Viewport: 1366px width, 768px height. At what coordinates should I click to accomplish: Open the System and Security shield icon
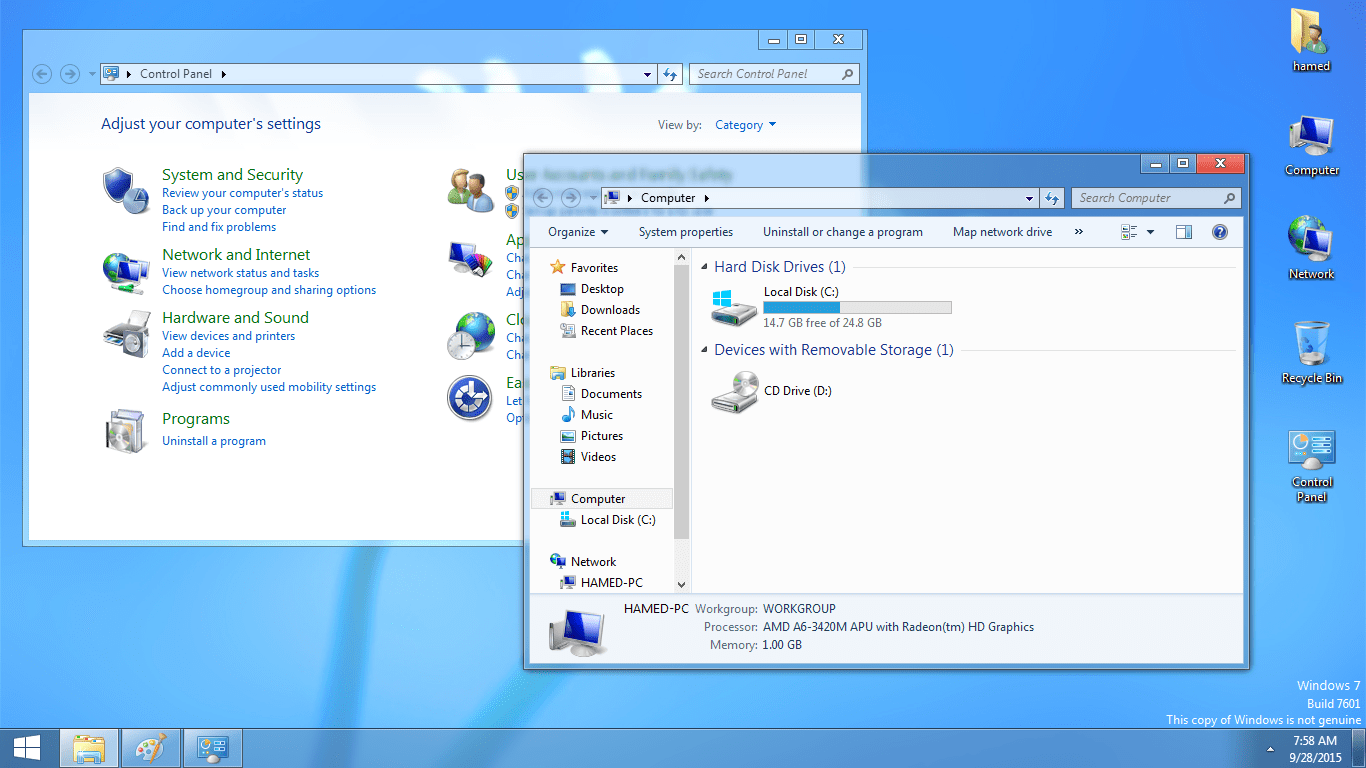126,190
